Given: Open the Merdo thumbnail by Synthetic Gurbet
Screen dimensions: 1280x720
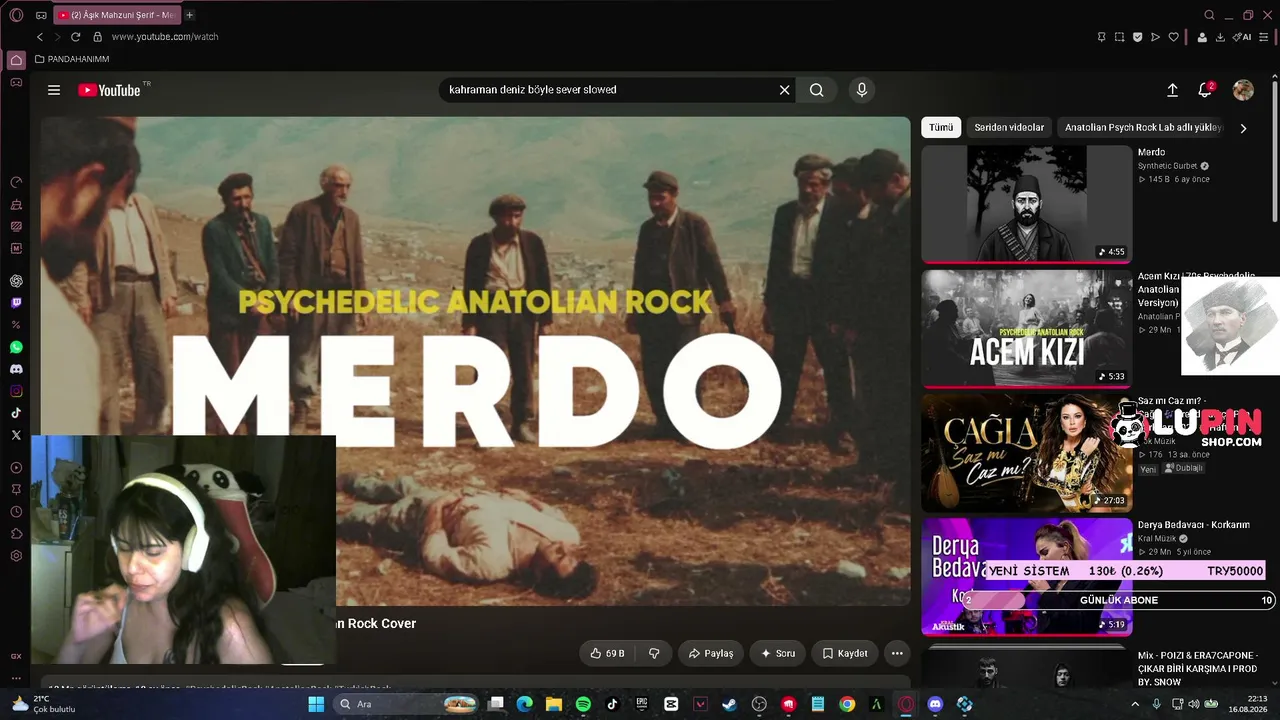Looking at the screenshot, I should click(1027, 204).
